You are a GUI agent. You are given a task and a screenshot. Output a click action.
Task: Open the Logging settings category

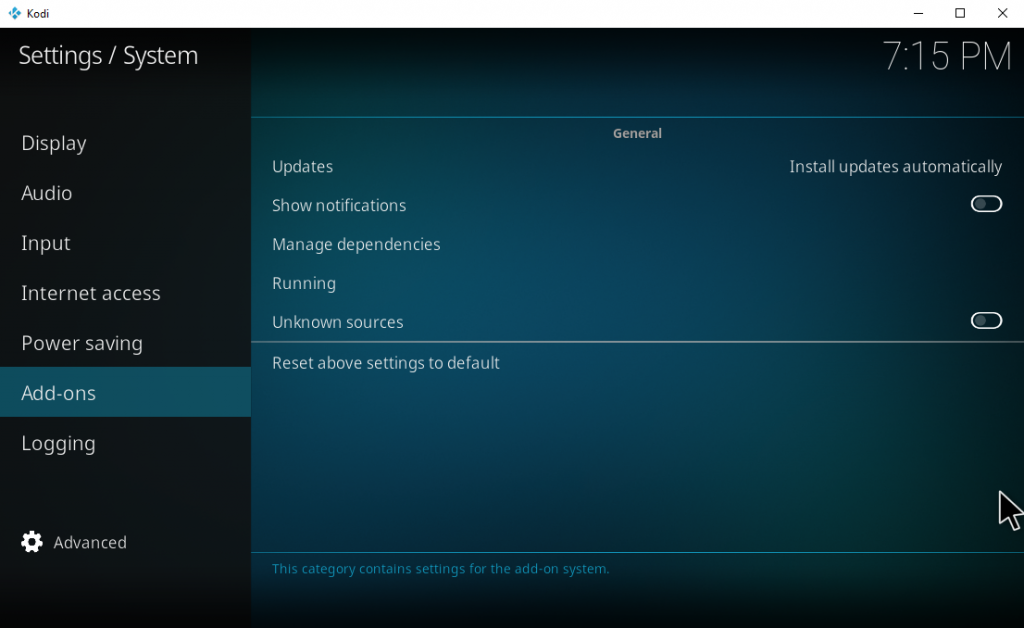coord(58,443)
